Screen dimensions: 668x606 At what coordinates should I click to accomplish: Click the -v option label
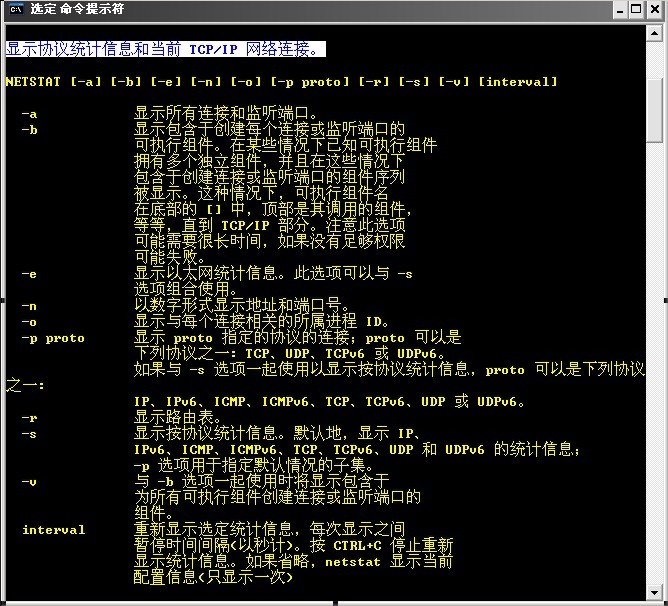[x=29, y=482]
